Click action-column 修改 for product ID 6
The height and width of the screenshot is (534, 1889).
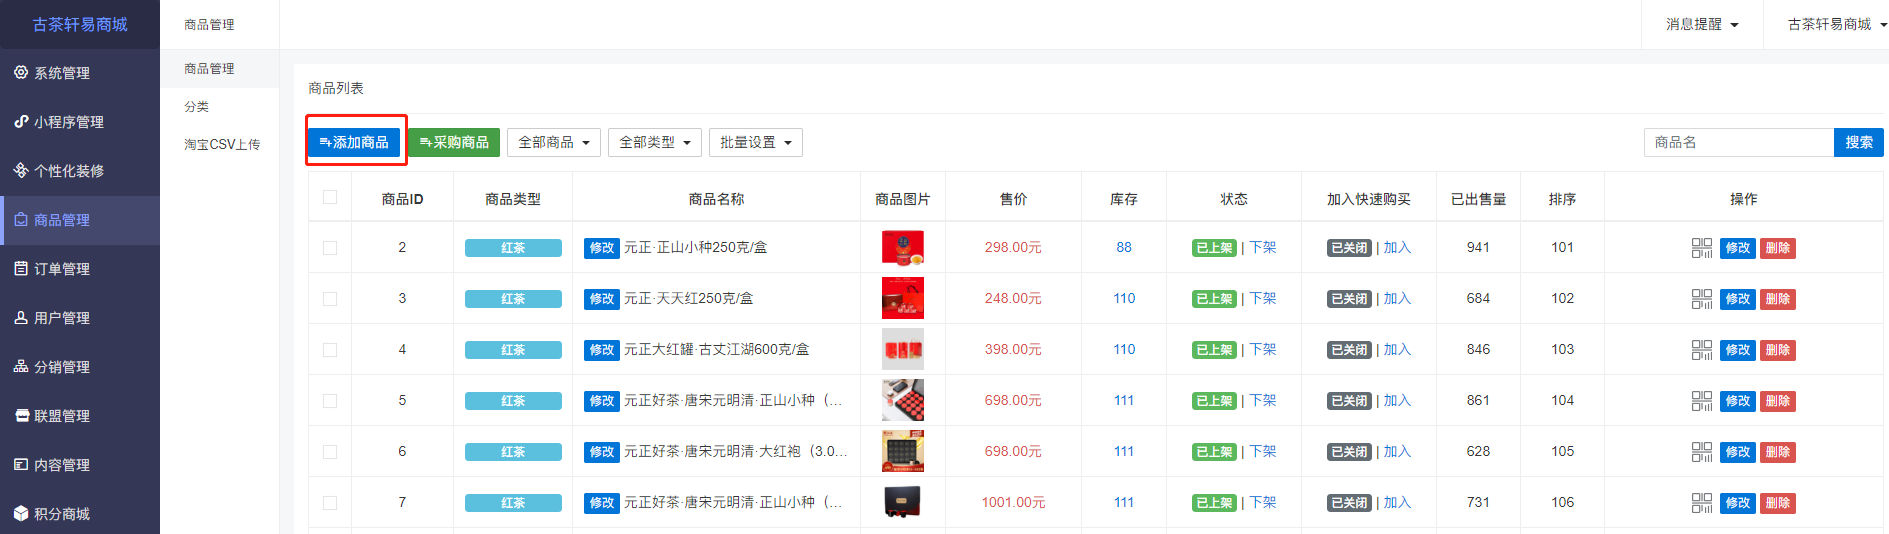click(x=1738, y=452)
